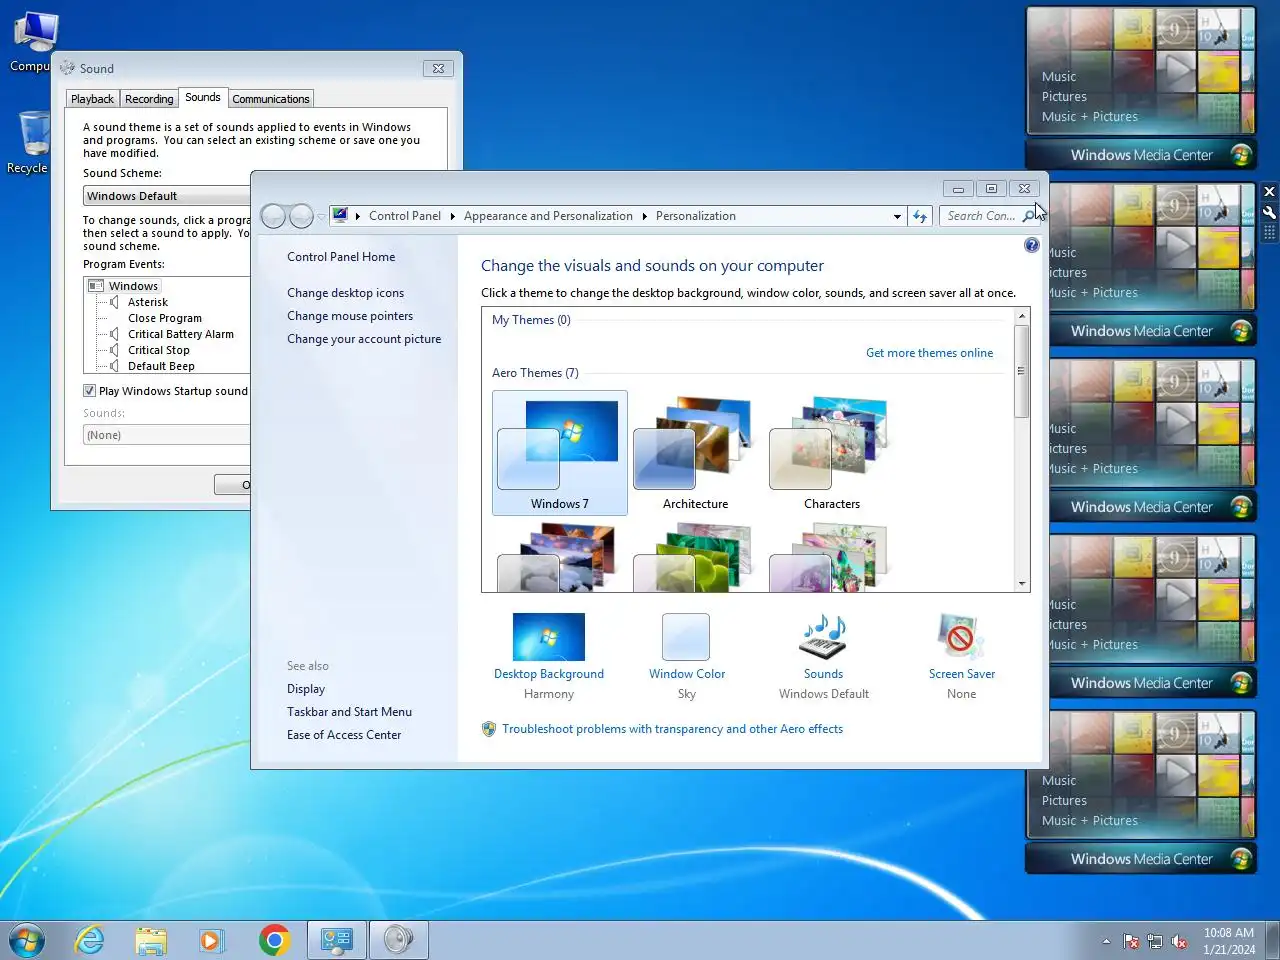The height and width of the screenshot is (960, 1280).
Task: Click the volume muted tray icon
Action: point(1179,941)
